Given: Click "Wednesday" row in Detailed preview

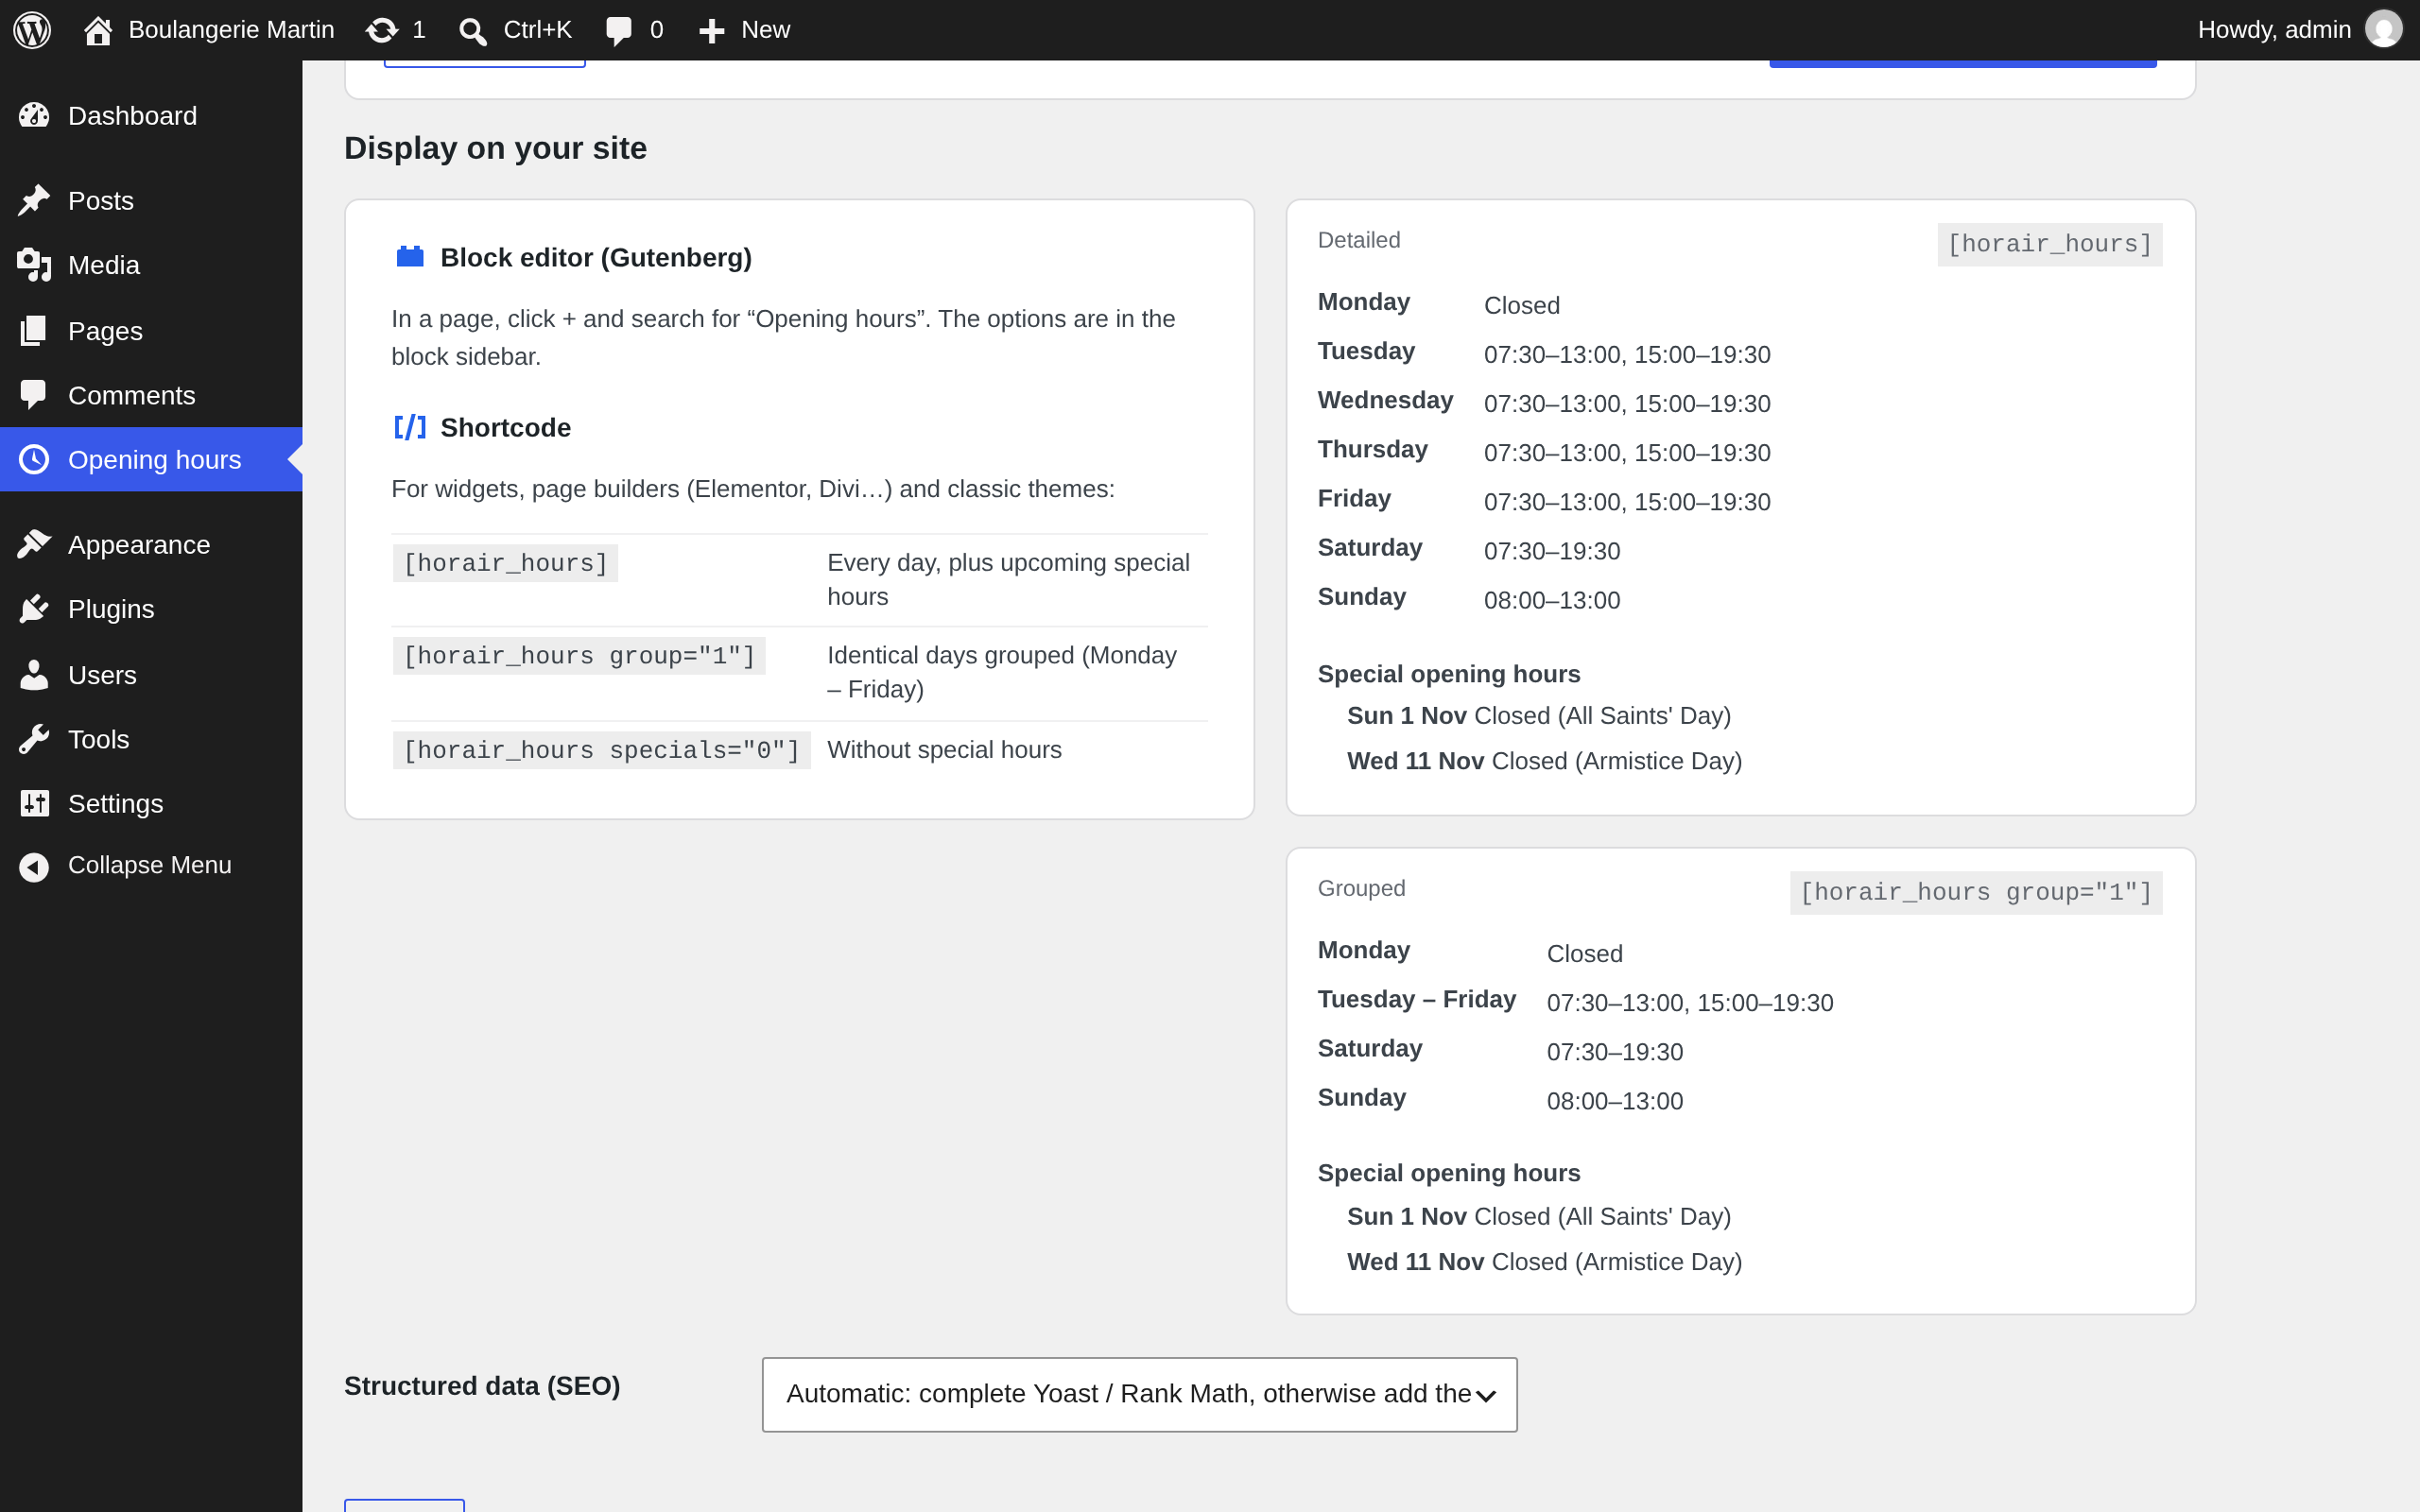Looking at the screenshot, I should (1385, 400).
